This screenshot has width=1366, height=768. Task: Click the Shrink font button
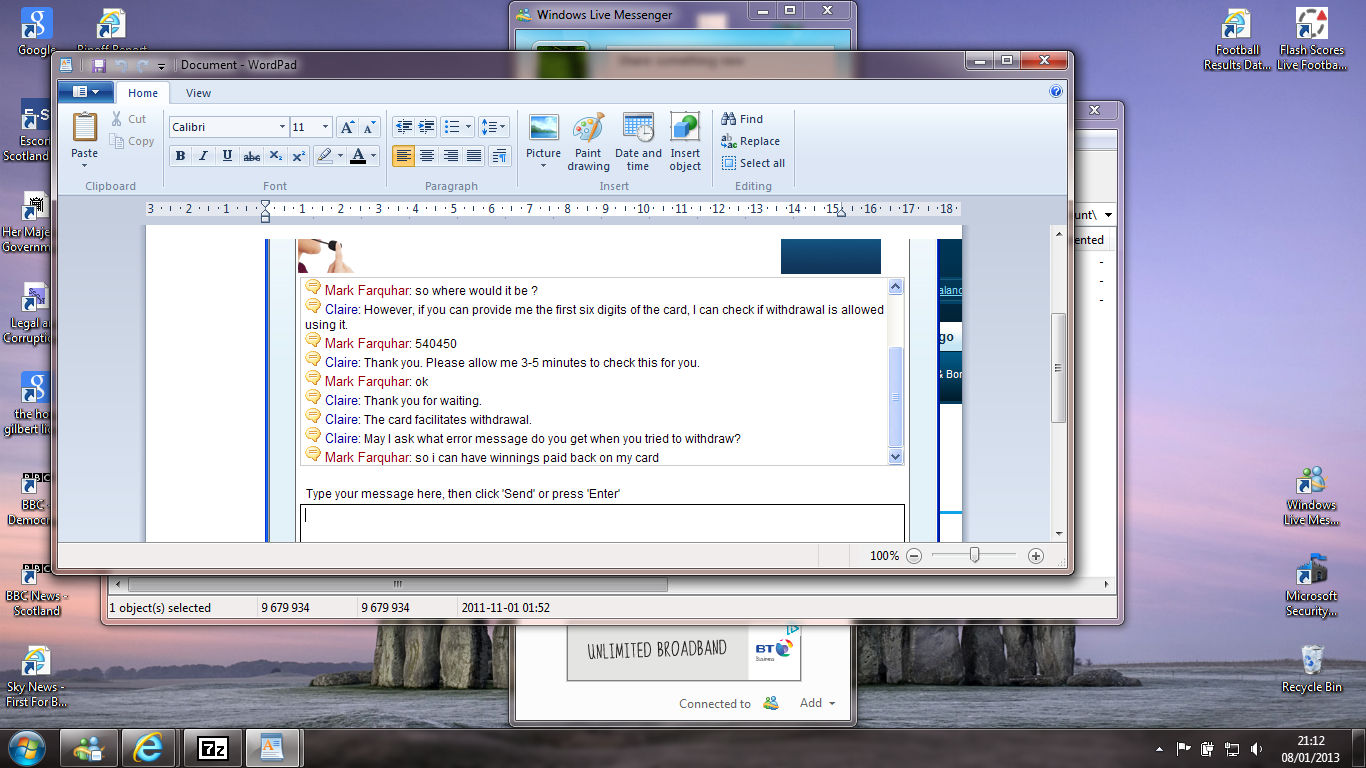[x=370, y=127]
